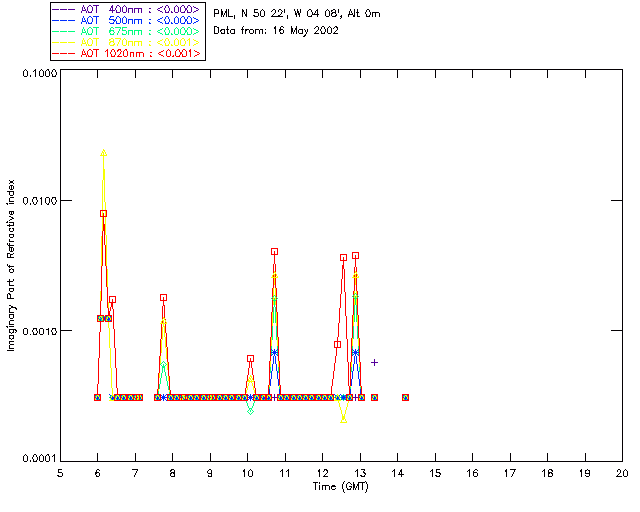640x512 pixels.
Task: Select the highest yellow triangle peak marker
Action: click(104, 153)
